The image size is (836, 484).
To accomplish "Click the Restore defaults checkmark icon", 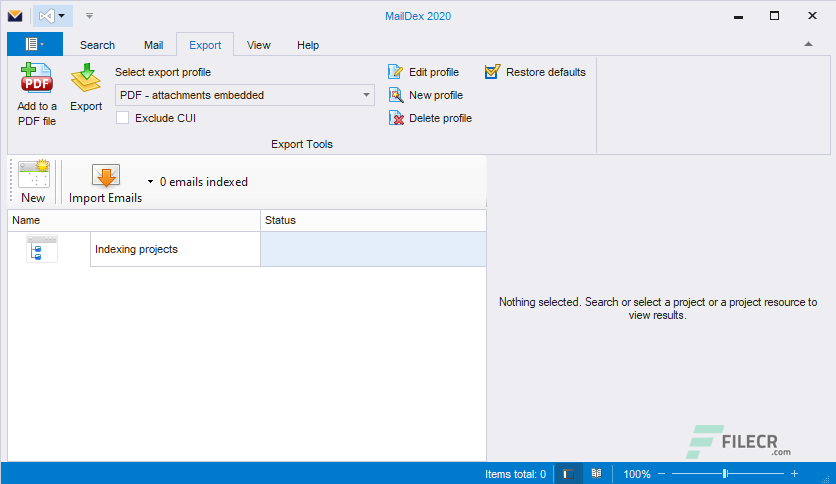I will (492, 71).
